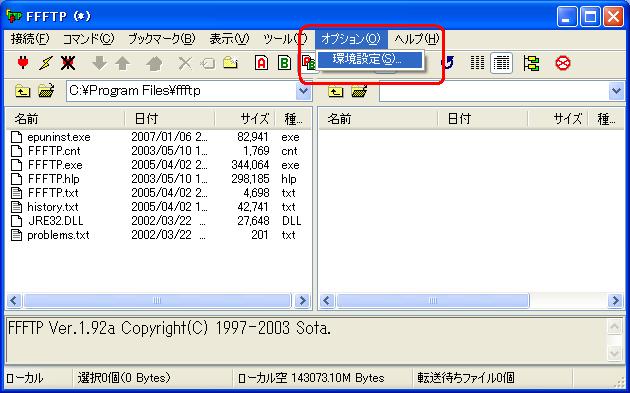This screenshot has width=630, height=393.
Task: Go up one folder in local pane
Action: pyautogui.click(x=22, y=91)
